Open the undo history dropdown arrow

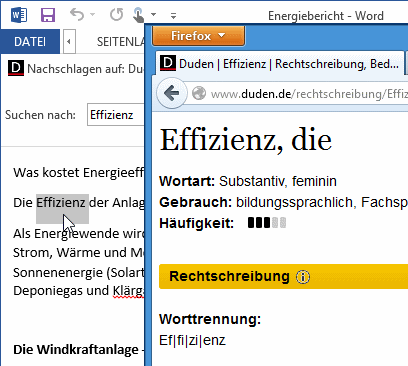93,15
